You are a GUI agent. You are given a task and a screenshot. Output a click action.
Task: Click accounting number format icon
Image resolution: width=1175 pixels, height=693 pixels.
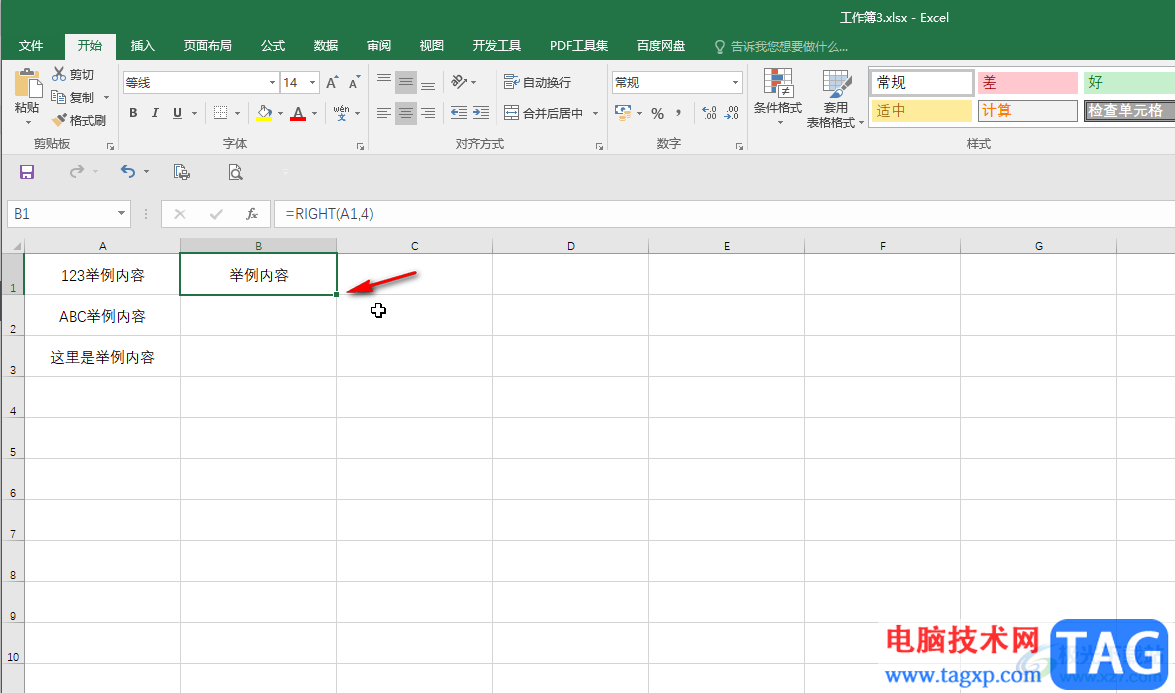pyautogui.click(x=623, y=113)
